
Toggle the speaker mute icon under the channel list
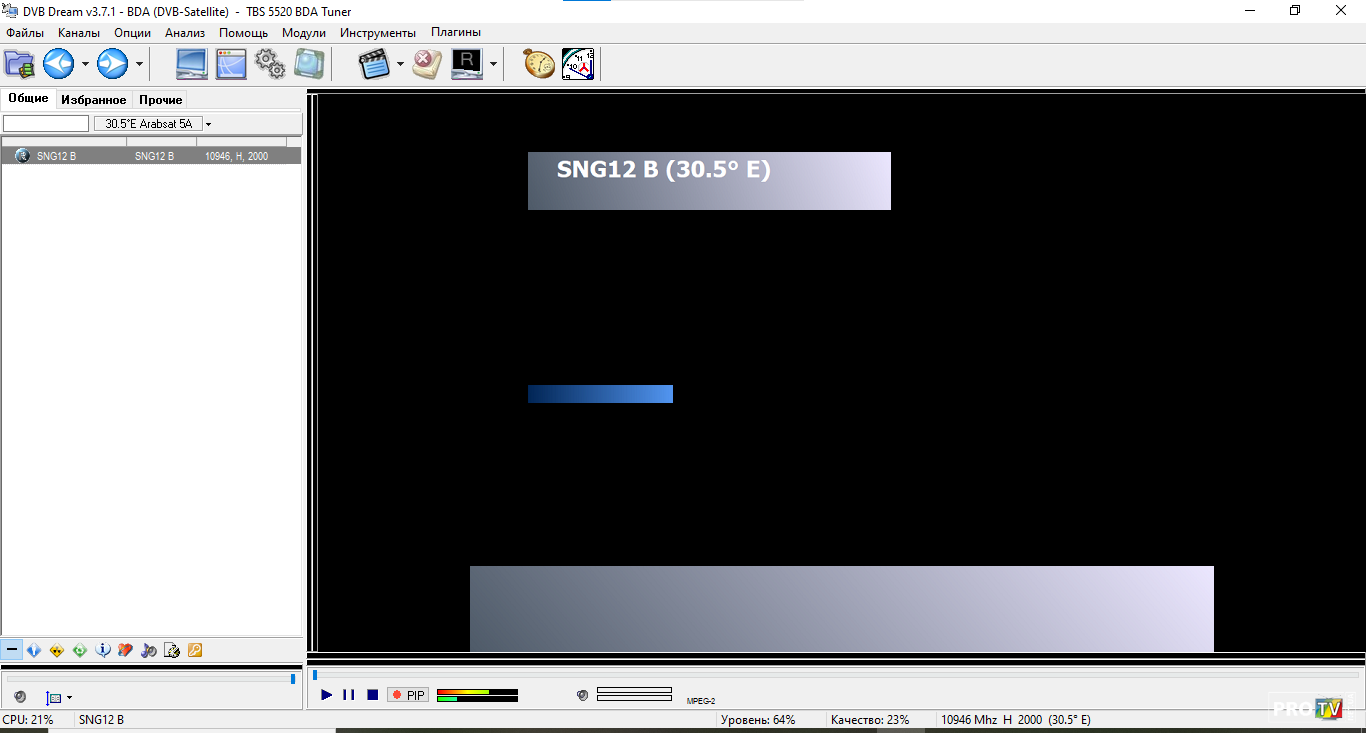(x=20, y=697)
